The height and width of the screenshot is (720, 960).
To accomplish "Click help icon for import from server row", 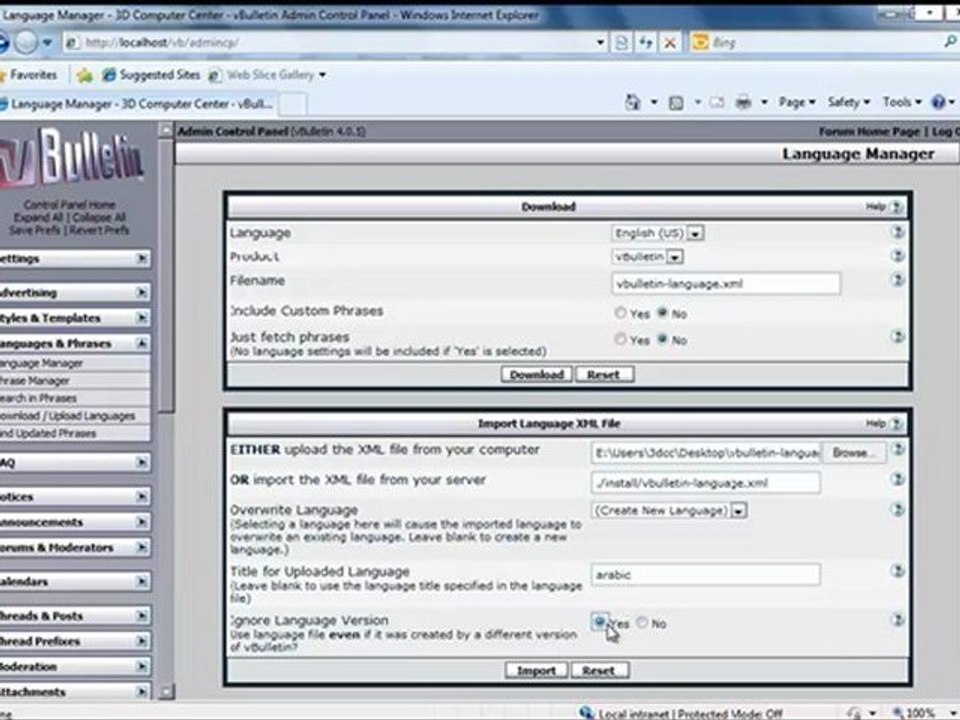I will (x=897, y=479).
